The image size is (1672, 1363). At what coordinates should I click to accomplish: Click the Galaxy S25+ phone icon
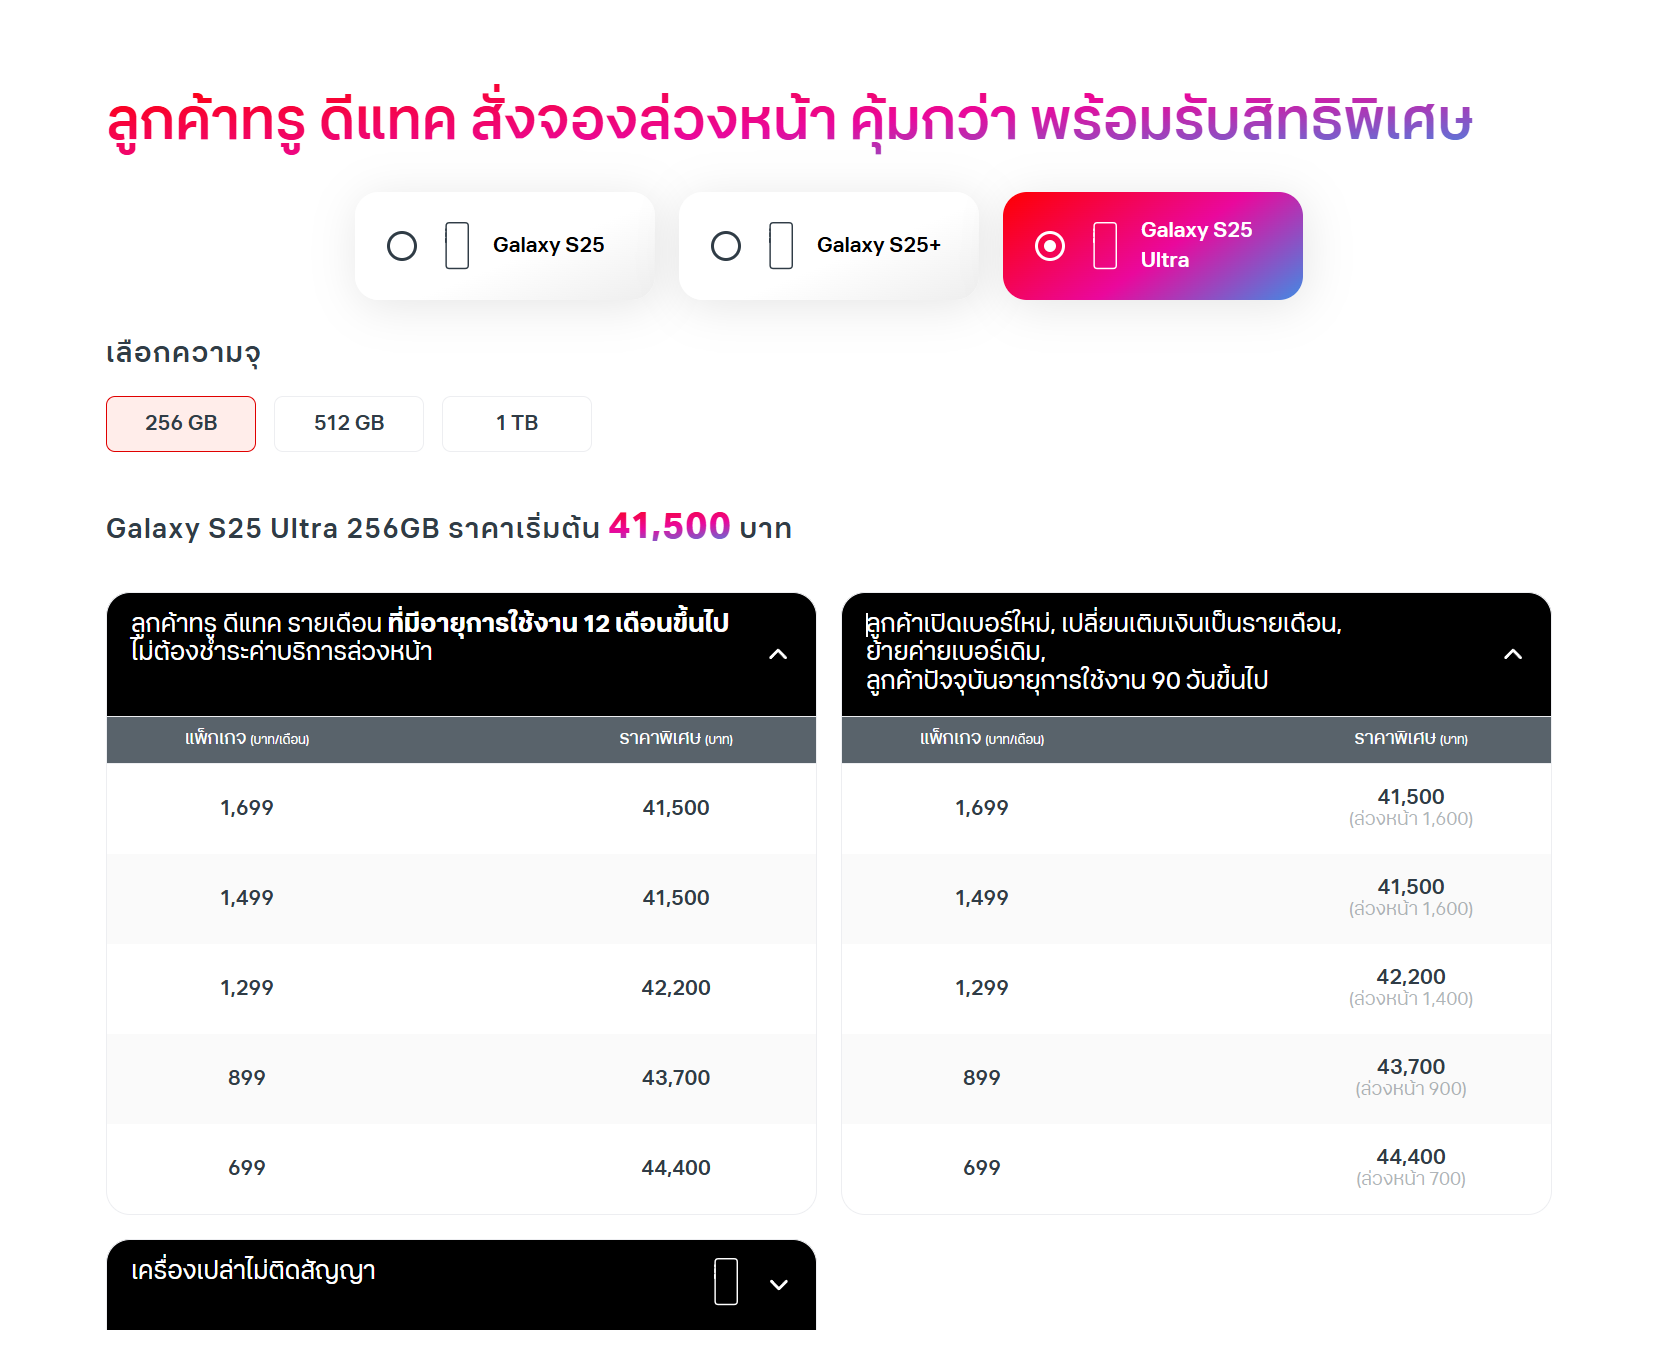pos(781,246)
